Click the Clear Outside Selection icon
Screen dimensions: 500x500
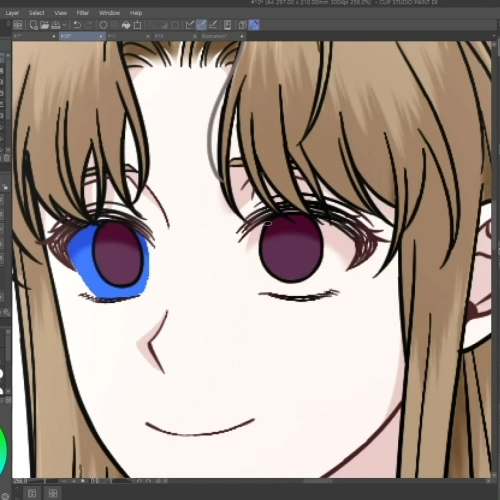click(x=114, y=25)
